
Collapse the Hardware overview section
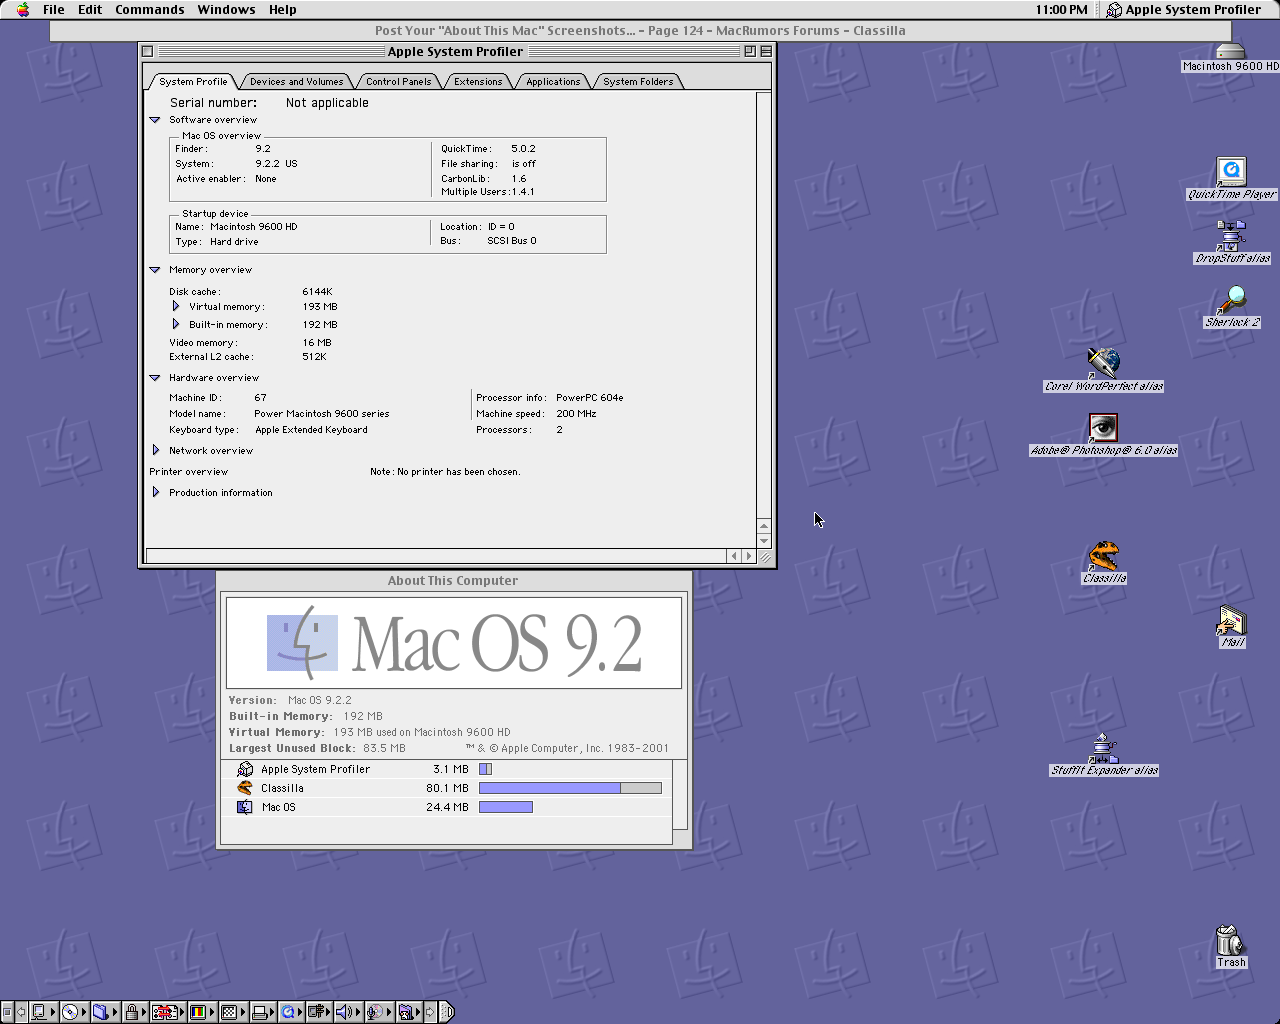155,378
